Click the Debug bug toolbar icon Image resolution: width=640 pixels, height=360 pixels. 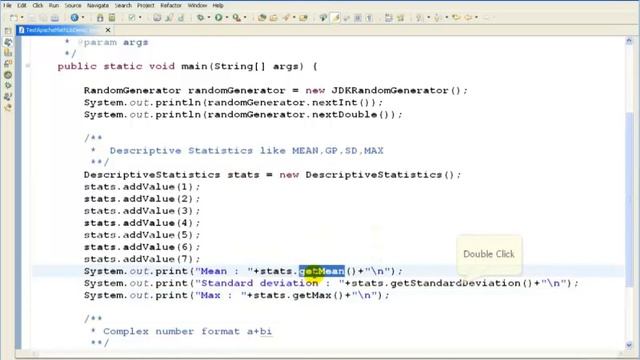click(200, 18)
